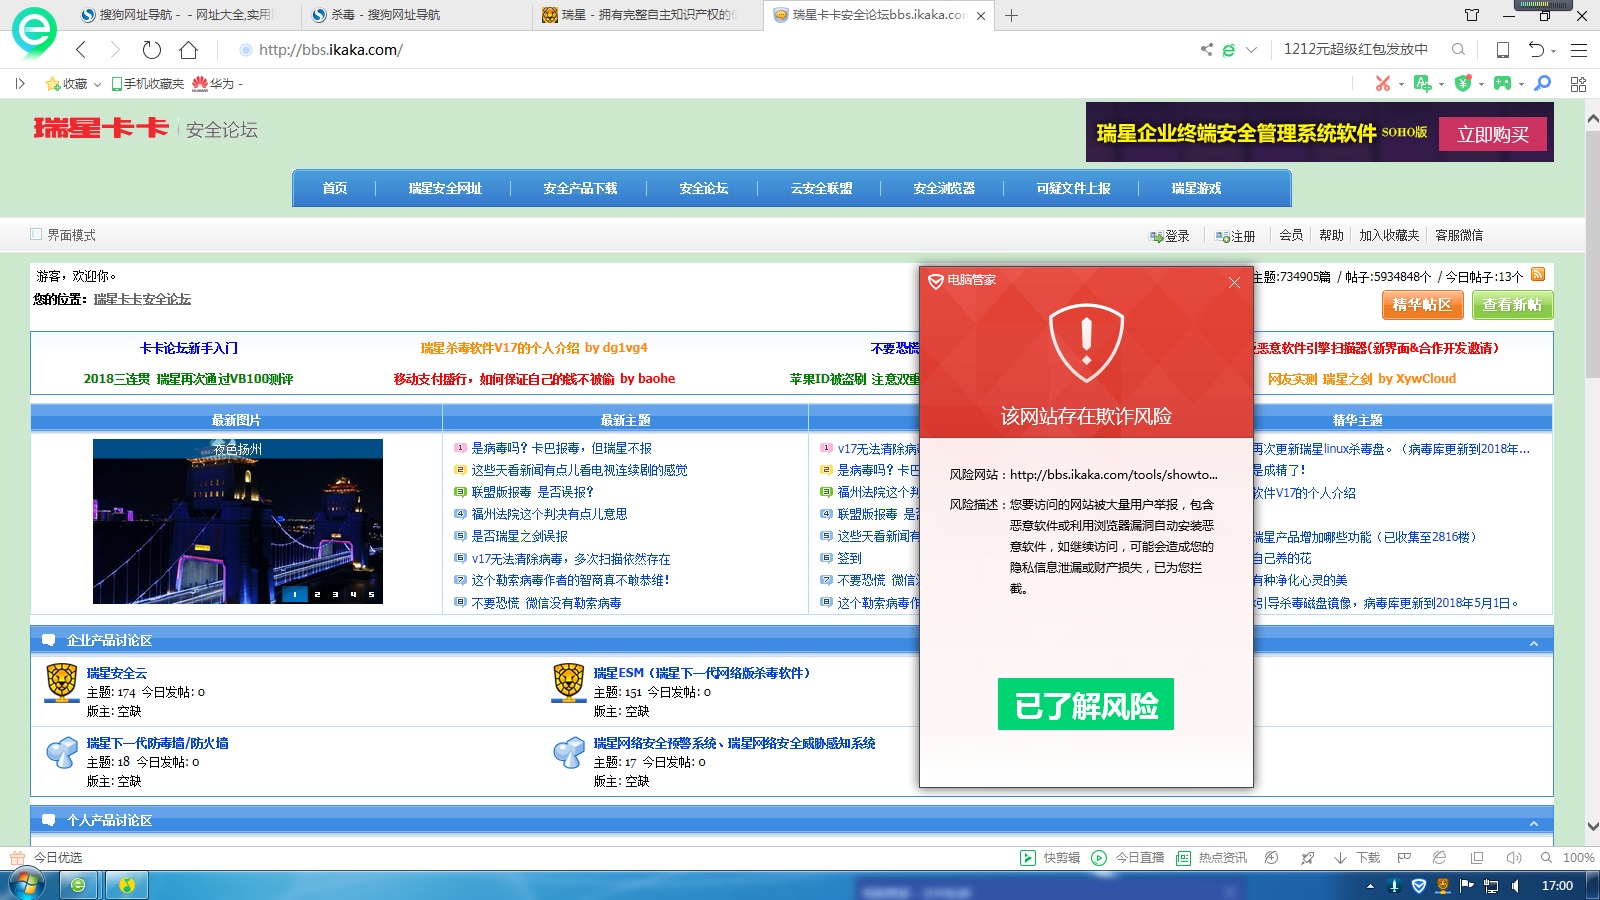The height and width of the screenshot is (900, 1600).
Task: Click the Tencent PC Manager shield tray icon
Action: pyautogui.click(x=1418, y=886)
